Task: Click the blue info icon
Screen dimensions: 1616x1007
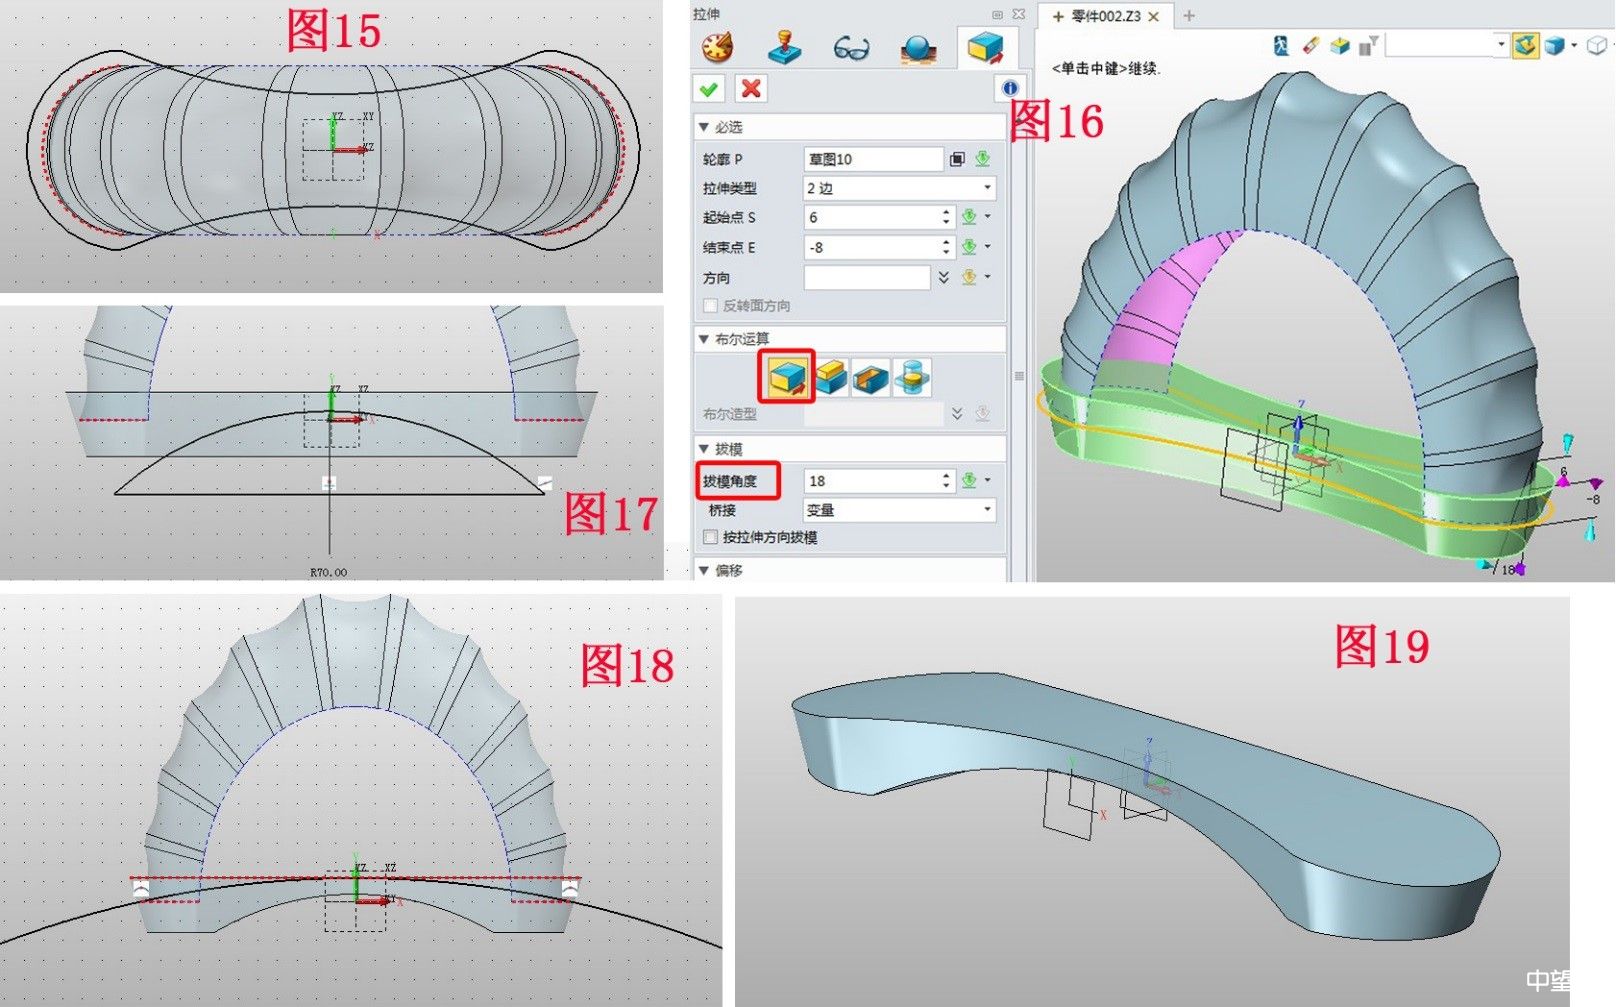Action: point(1009,88)
